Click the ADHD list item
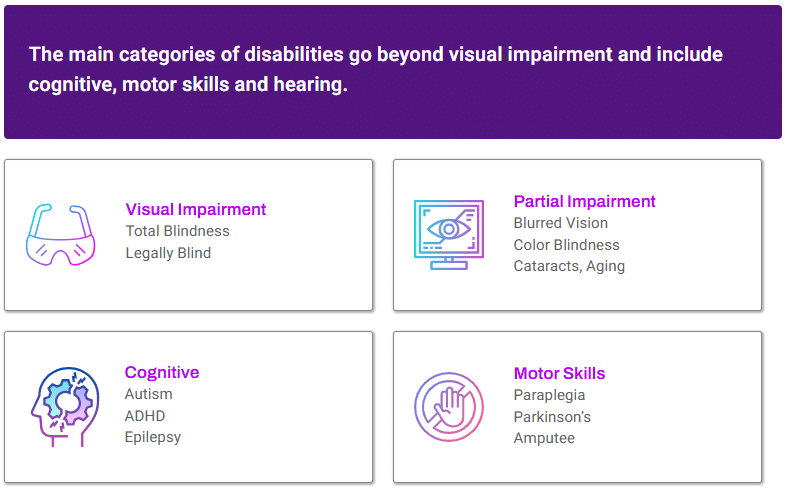 (x=145, y=416)
